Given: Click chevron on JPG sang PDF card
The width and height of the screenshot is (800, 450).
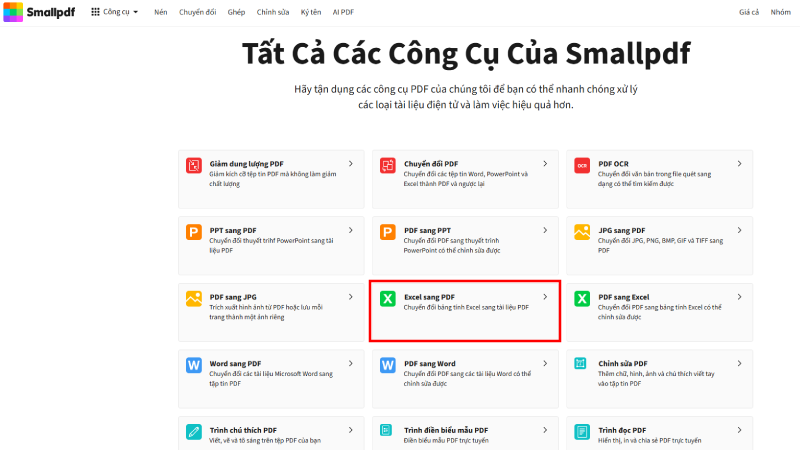Looking at the screenshot, I should click(x=740, y=230).
